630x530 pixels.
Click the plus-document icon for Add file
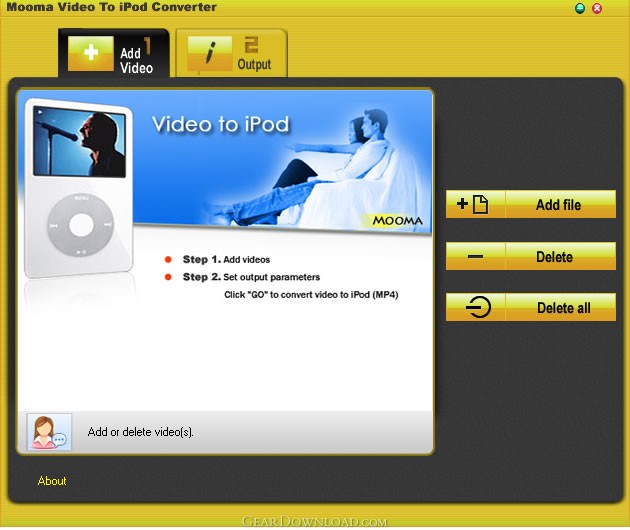(473, 204)
